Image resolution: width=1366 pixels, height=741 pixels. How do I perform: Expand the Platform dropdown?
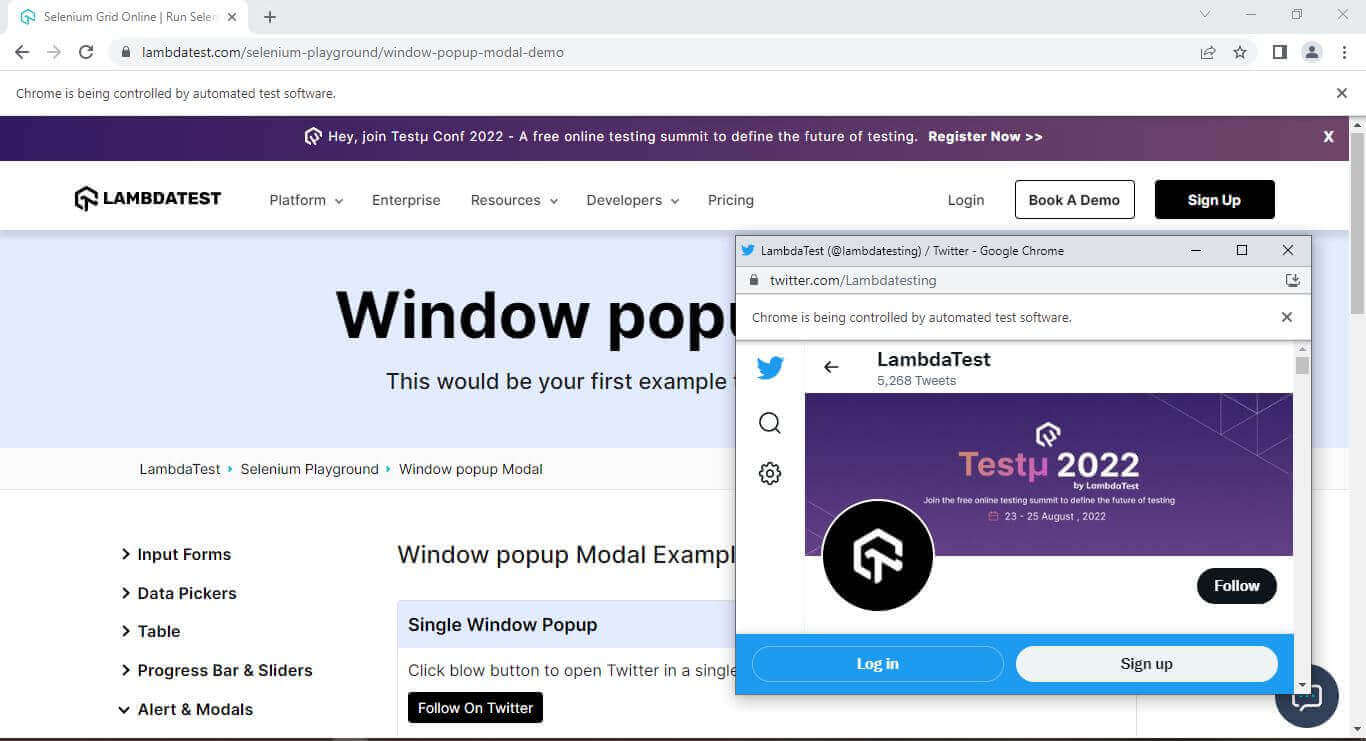[305, 200]
